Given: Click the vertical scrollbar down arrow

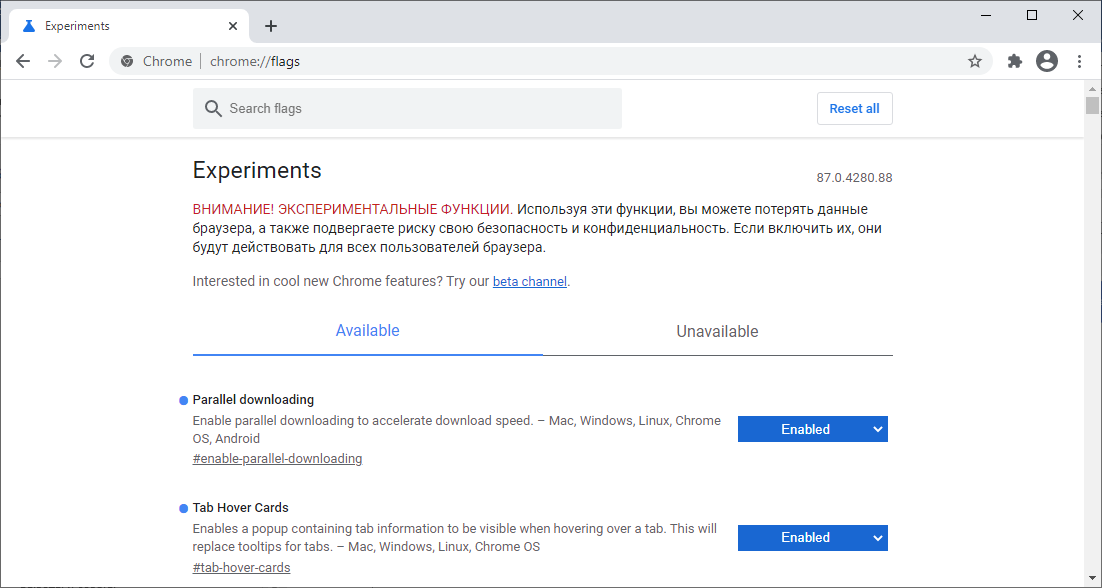Looking at the screenshot, I should (x=1092, y=580).
